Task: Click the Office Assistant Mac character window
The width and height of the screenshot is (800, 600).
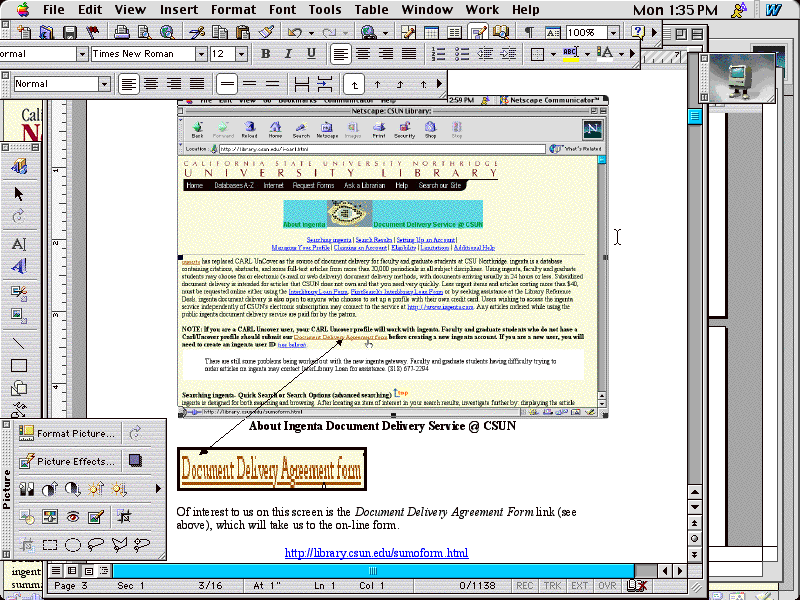Action: point(737,78)
